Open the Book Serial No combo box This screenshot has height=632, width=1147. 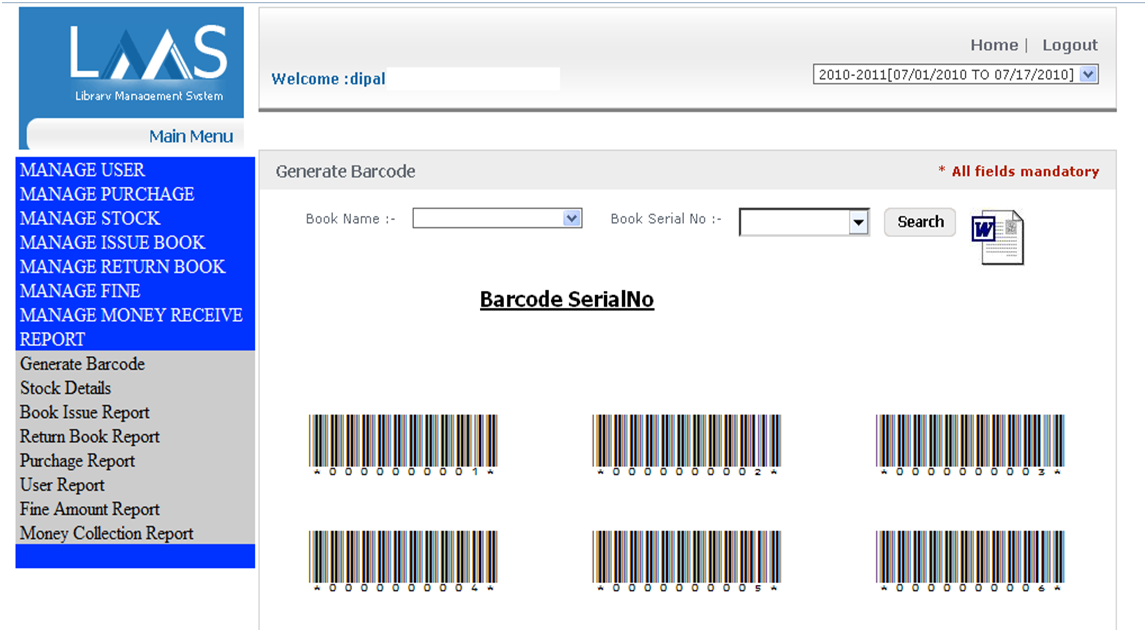pos(804,222)
